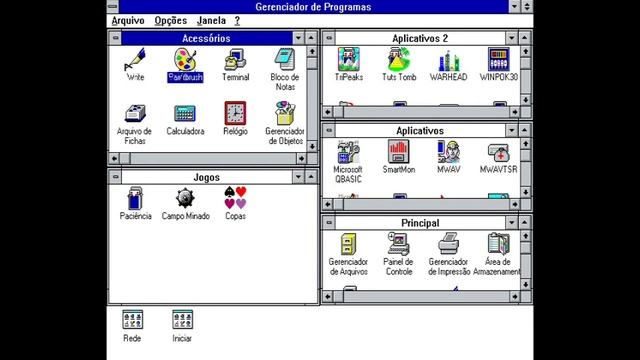The width and height of the screenshot is (640, 360).
Task: Restore the minimized Rede group icon
Action: [133, 320]
